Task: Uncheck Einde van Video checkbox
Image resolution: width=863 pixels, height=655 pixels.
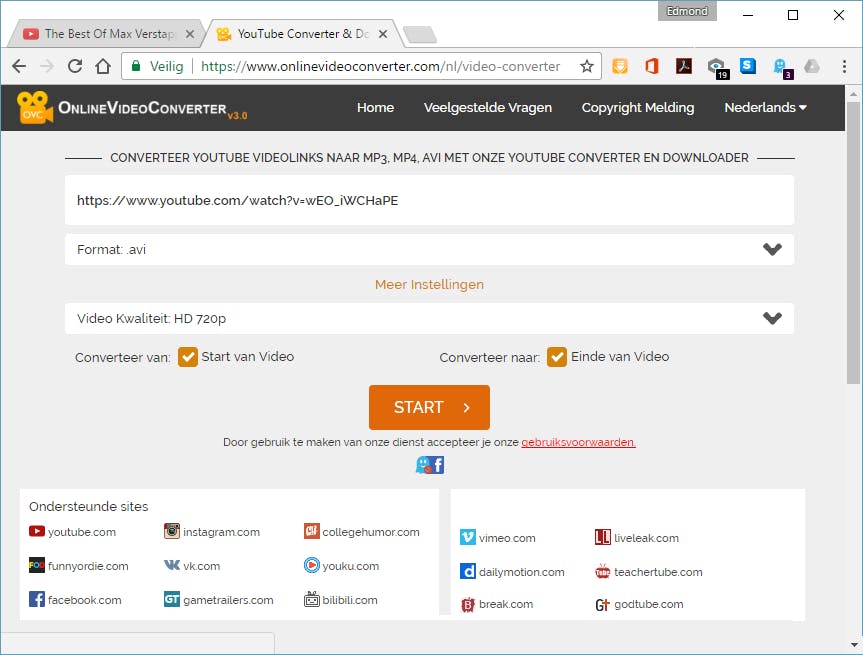Action: [557, 357]
